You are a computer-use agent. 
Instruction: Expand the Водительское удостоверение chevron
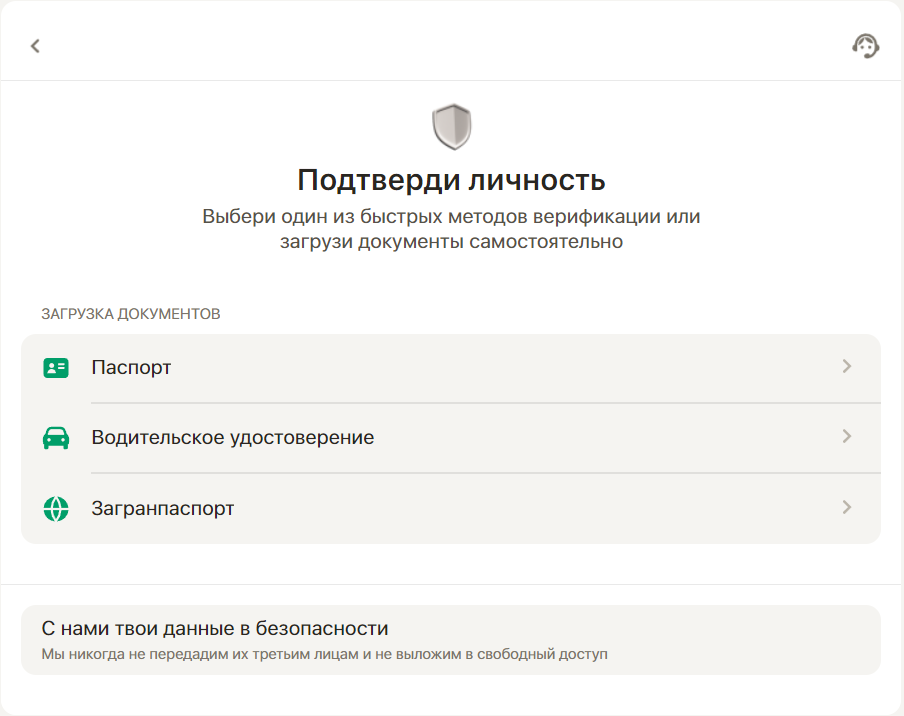click(846, 437)
